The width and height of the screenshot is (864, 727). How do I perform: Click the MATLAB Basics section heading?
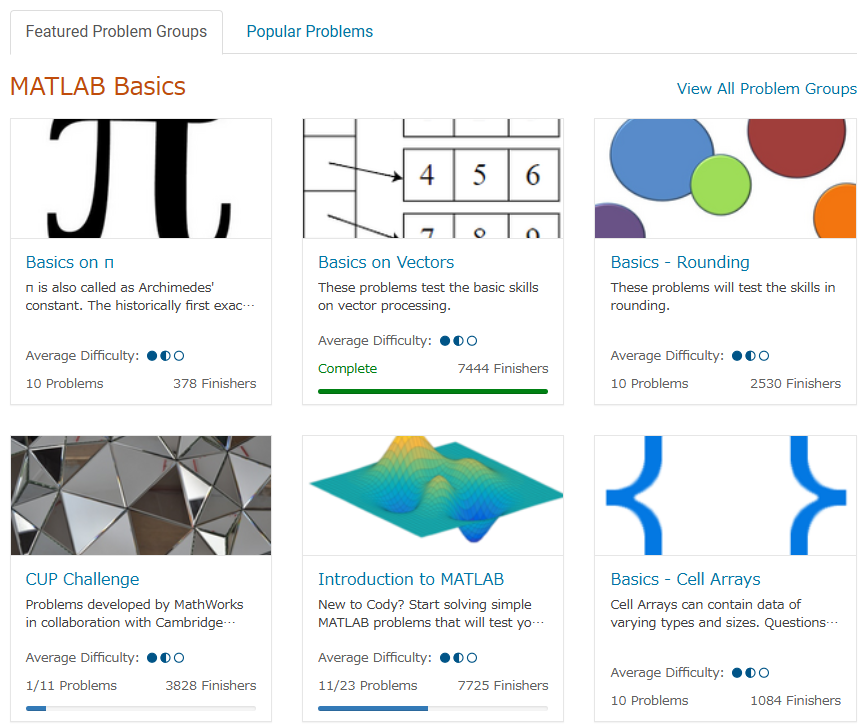[x=98, y=86]
